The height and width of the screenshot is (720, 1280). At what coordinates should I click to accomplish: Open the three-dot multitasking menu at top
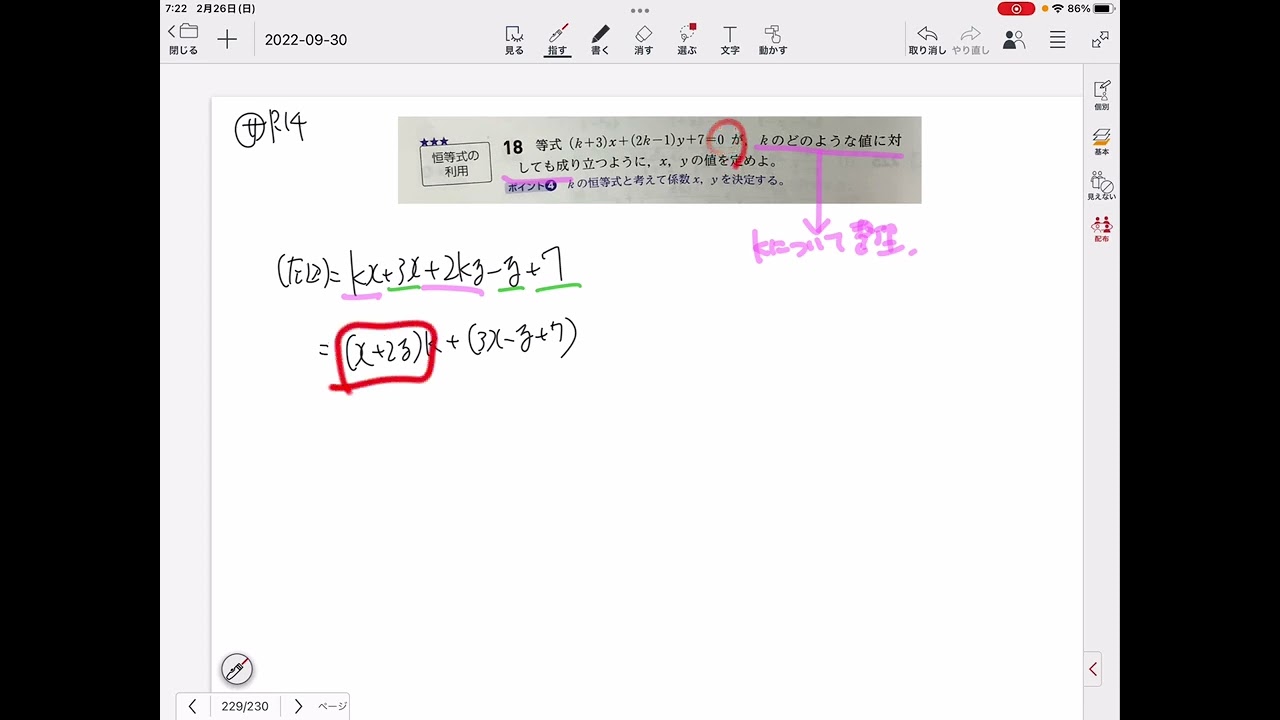coord(640,11)
